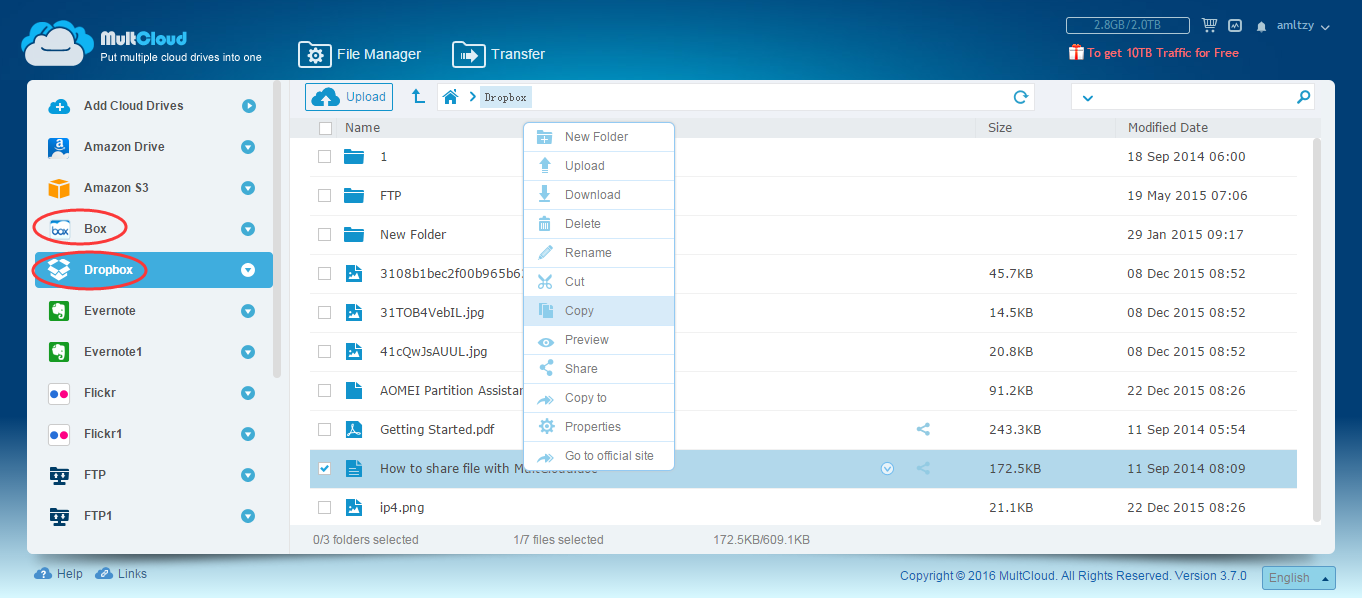Screen dimensions: 1362x599
Task: Check the box for 41cQwJsAUUL.jpg
Action: tap(324, 352)
